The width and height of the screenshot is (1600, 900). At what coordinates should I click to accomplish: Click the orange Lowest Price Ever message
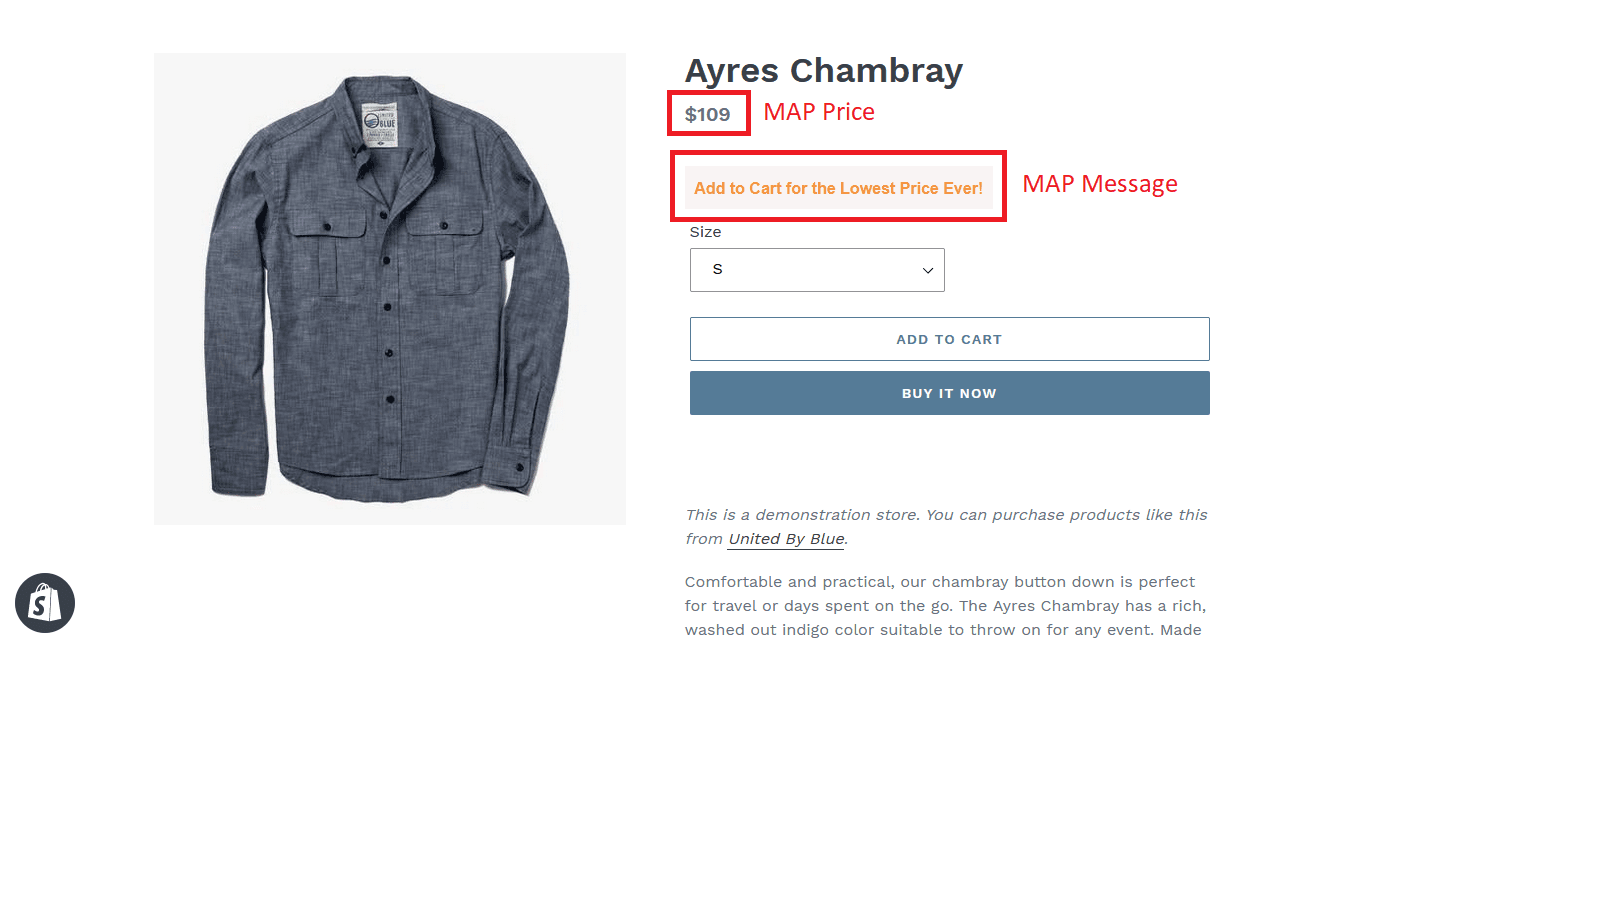[838, 188]
